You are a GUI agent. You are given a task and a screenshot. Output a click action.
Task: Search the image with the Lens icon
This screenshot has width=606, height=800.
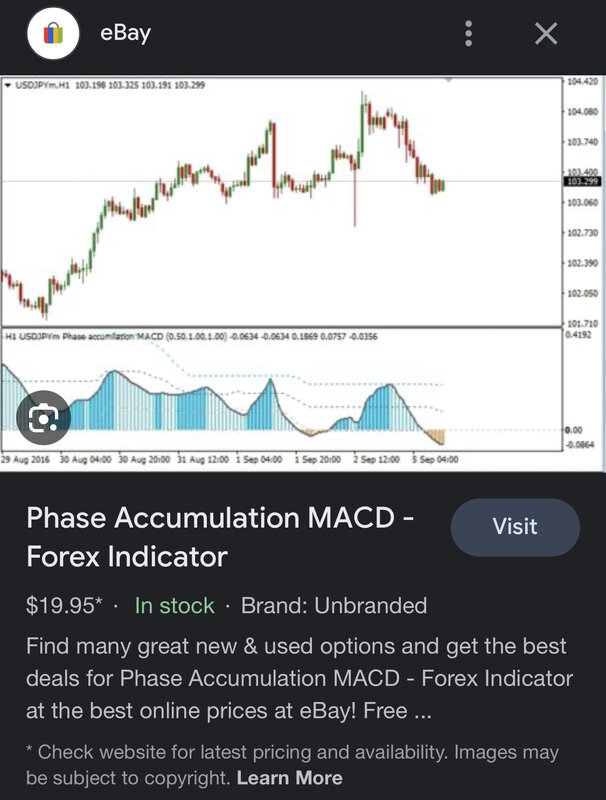pyautogui.click(x=42, y=417)
